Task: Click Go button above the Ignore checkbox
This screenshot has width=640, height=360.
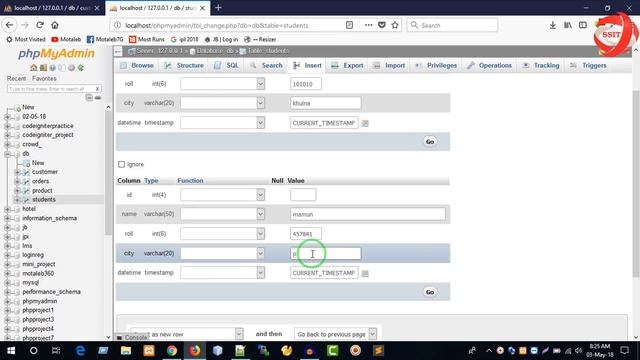Action: click(430, 142)
